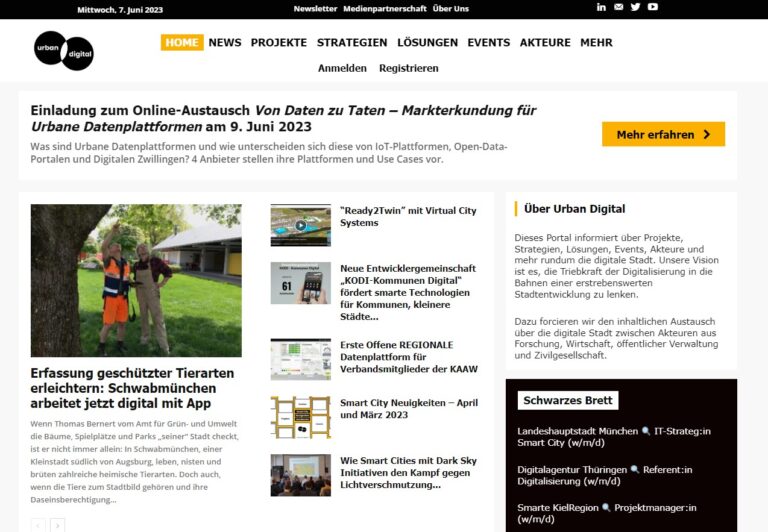Open the Über Uns link
Screen dimensions: 768x532
point(451,8)
